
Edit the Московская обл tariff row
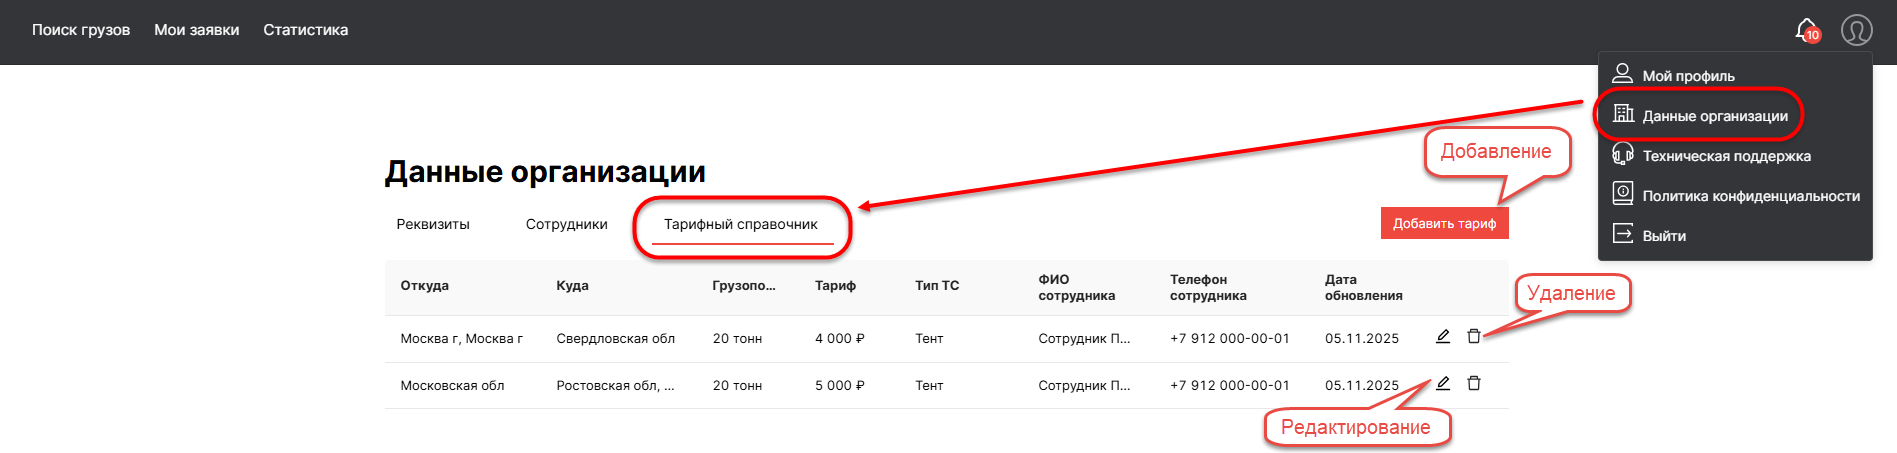click(1443, 384)
